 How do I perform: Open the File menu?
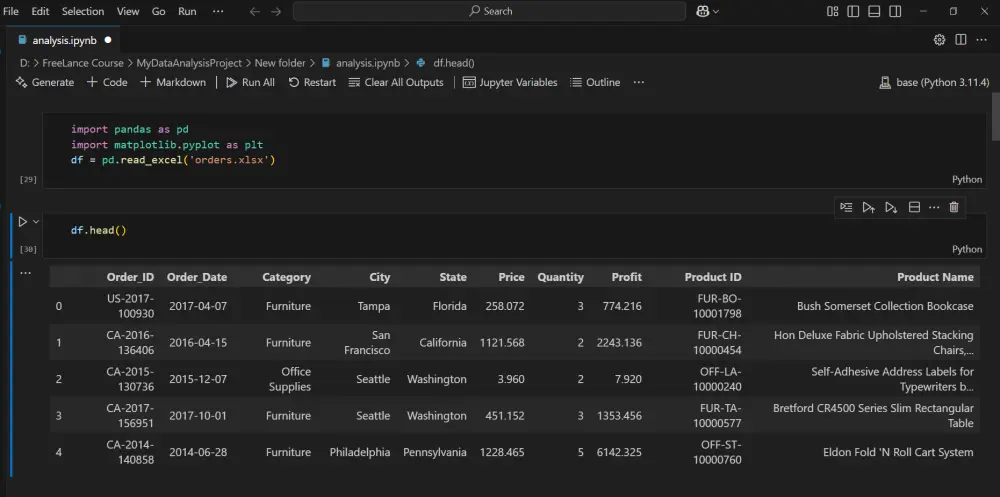click(x=11, y=11)
